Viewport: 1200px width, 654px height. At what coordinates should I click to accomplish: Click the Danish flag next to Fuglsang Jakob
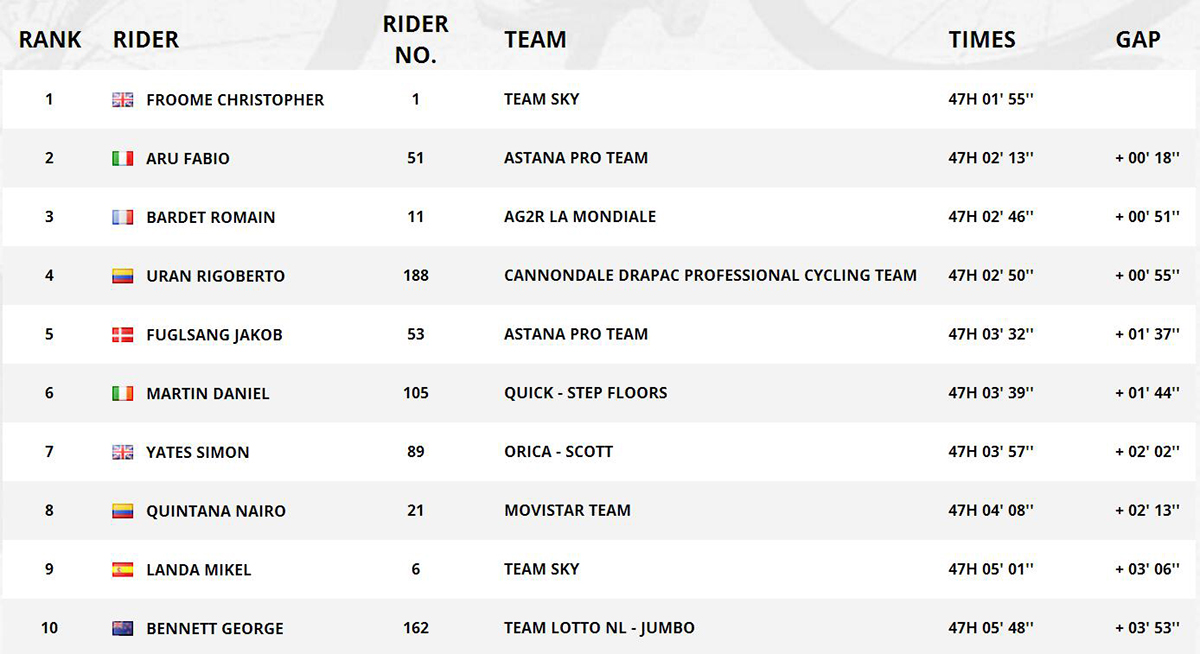point(123,335)
